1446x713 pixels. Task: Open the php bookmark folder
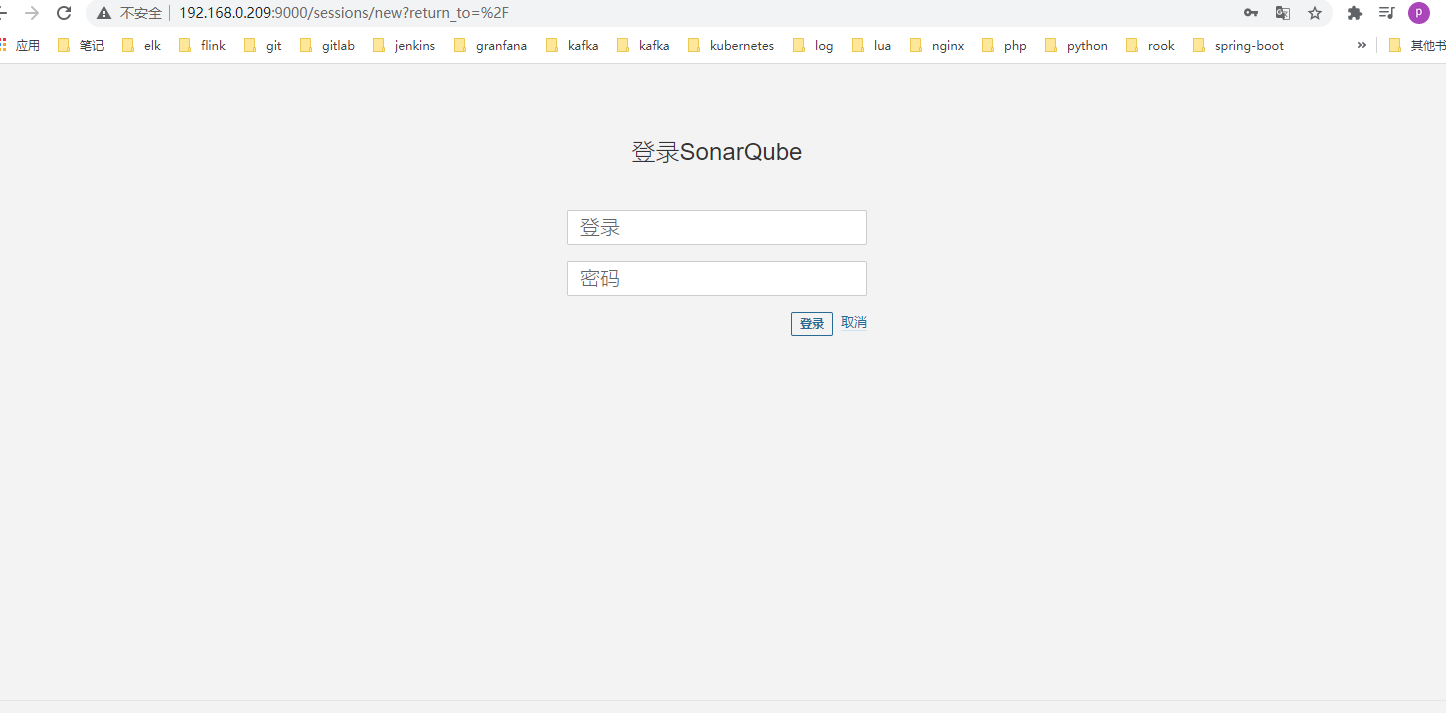pos(1005,45)
